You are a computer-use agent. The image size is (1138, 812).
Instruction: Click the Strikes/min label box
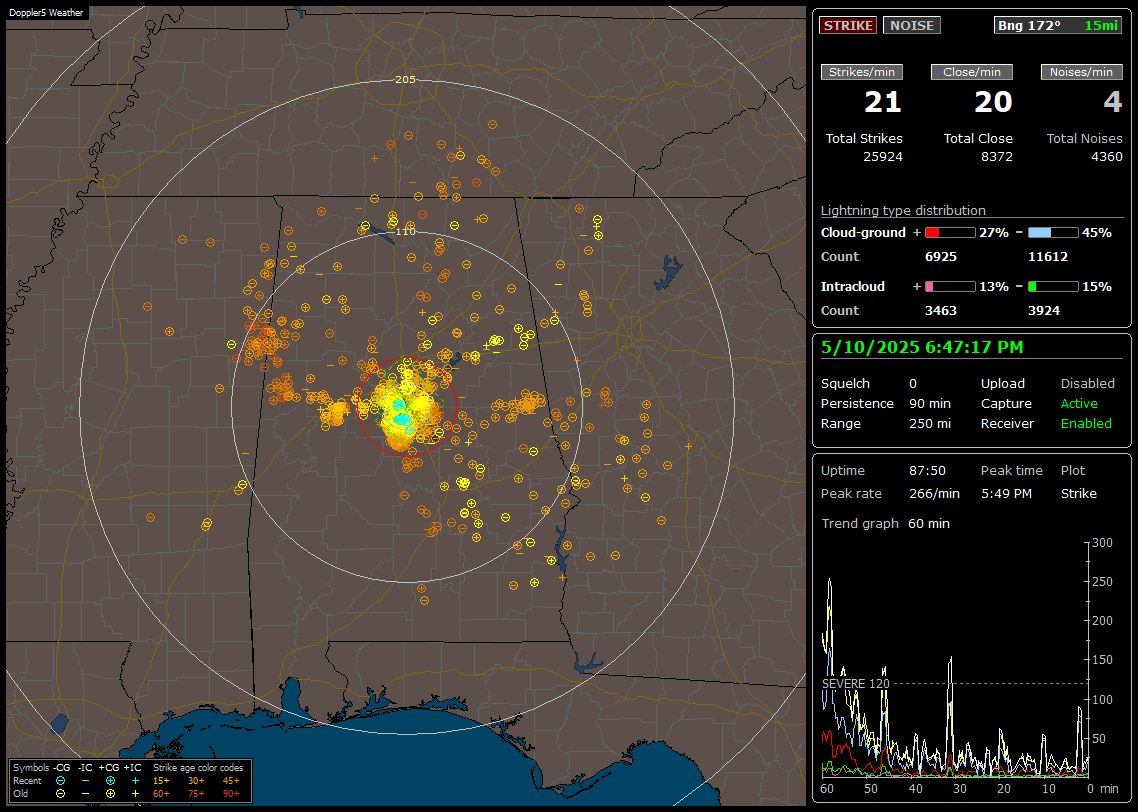(x=862, y=72)
